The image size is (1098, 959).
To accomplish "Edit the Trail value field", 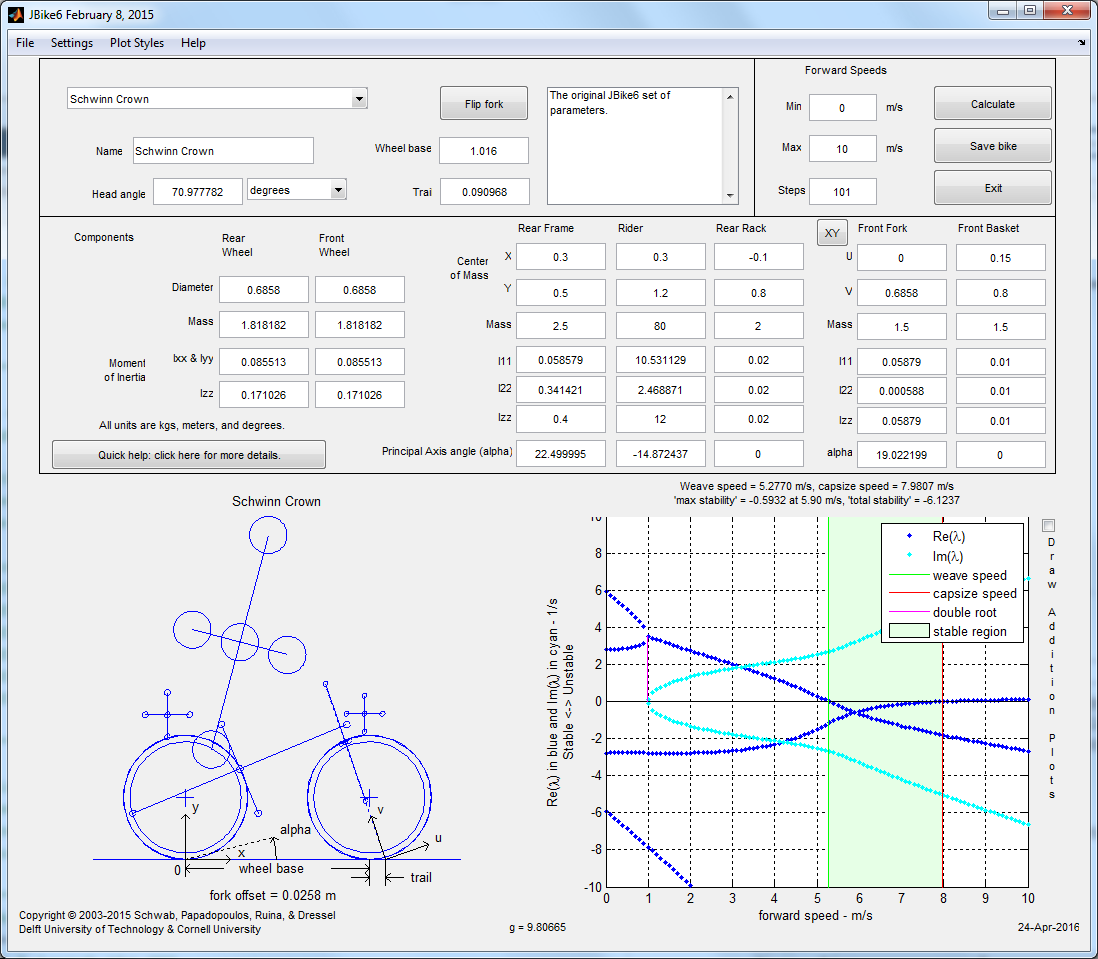I will (x=484, y=190).
